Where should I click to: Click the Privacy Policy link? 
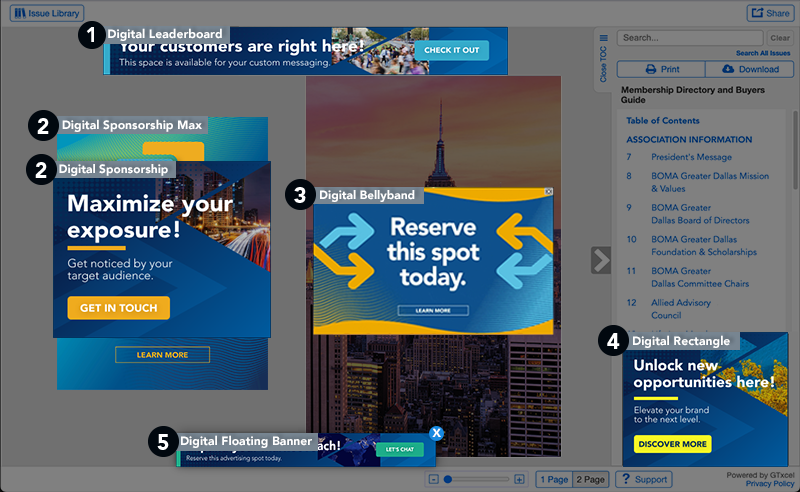[x=770, y=484]
